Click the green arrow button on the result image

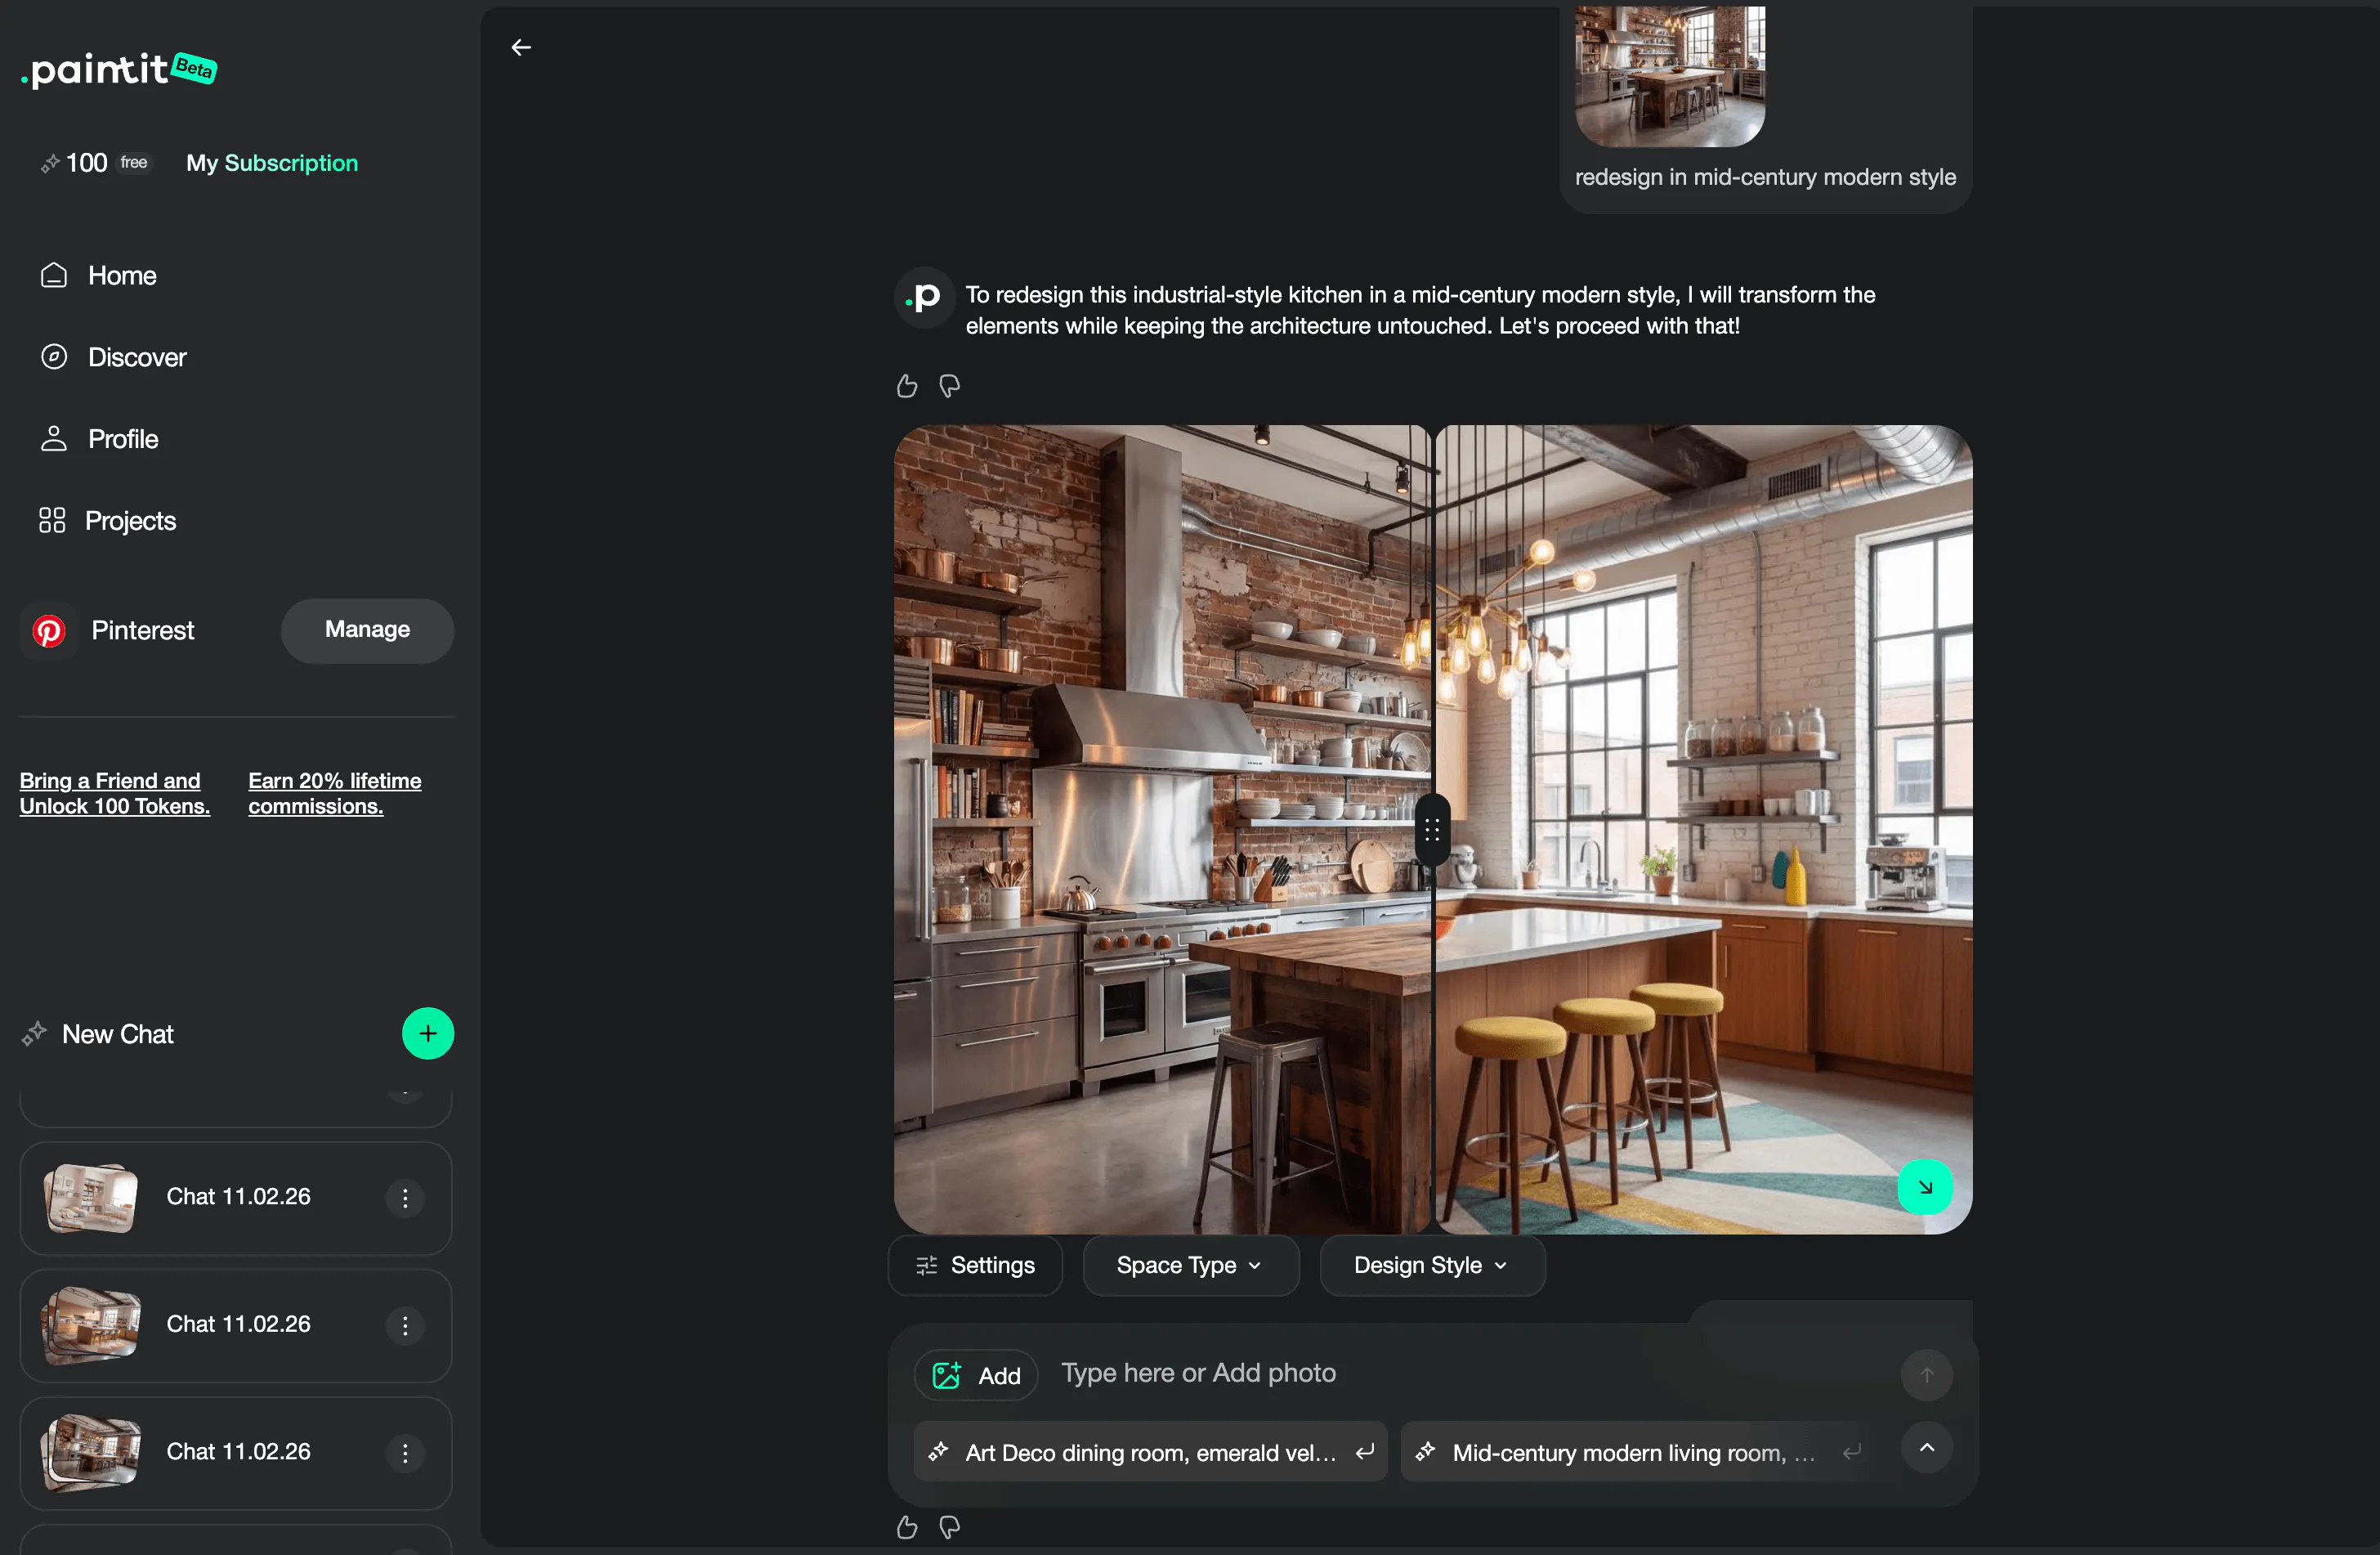tap(1925, 1187)
